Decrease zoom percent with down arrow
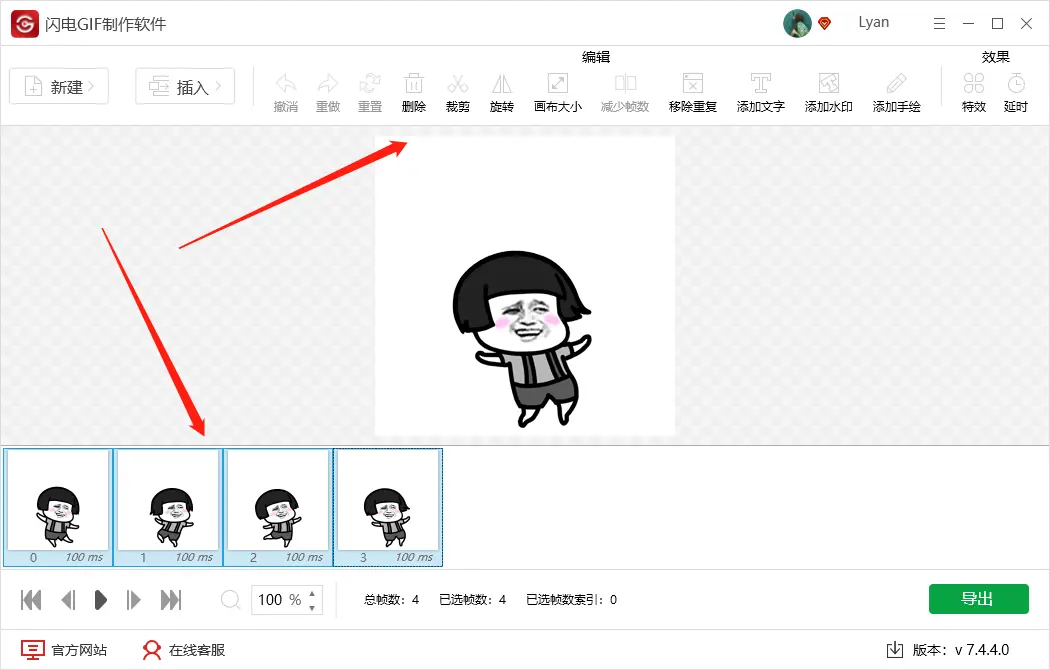Viewport: 1050px width, 670px height. coord(312,607)
